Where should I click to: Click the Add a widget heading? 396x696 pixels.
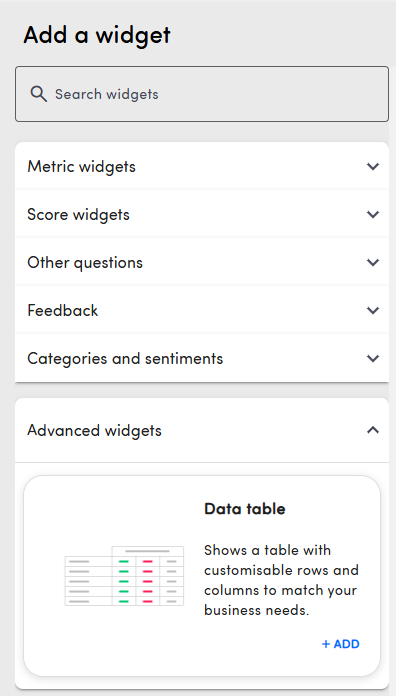pyautogui.click(x=97, y=35)
